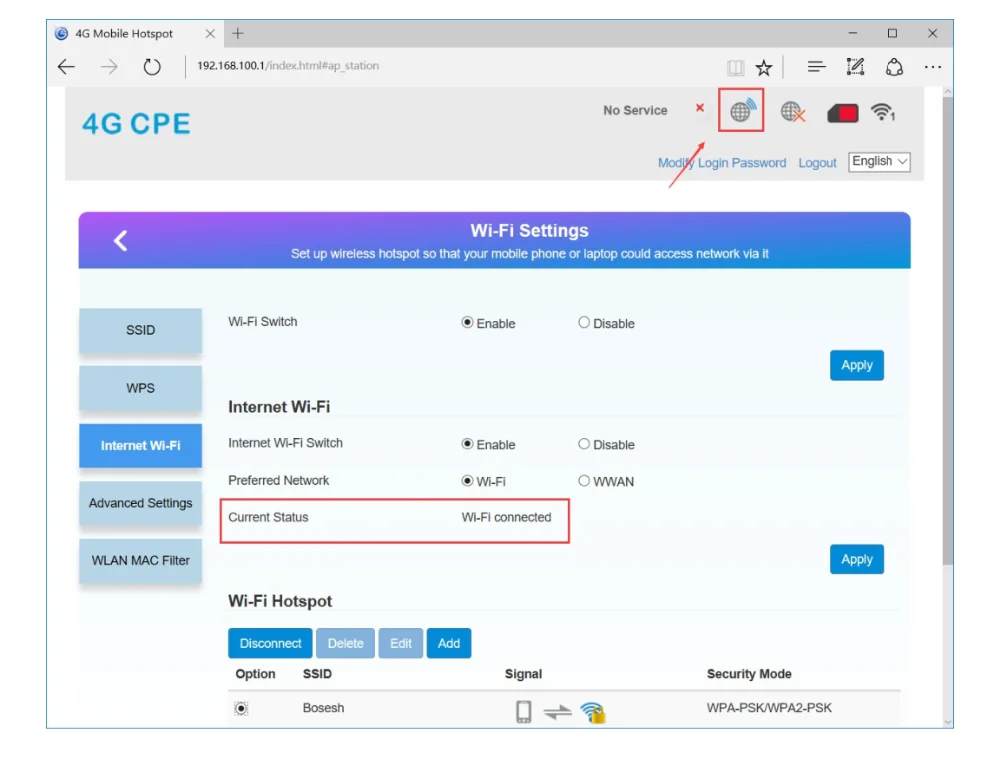Disable the Wi-Fi Switch
This screenshot has height=759, width=1000.
pos(584,323)
